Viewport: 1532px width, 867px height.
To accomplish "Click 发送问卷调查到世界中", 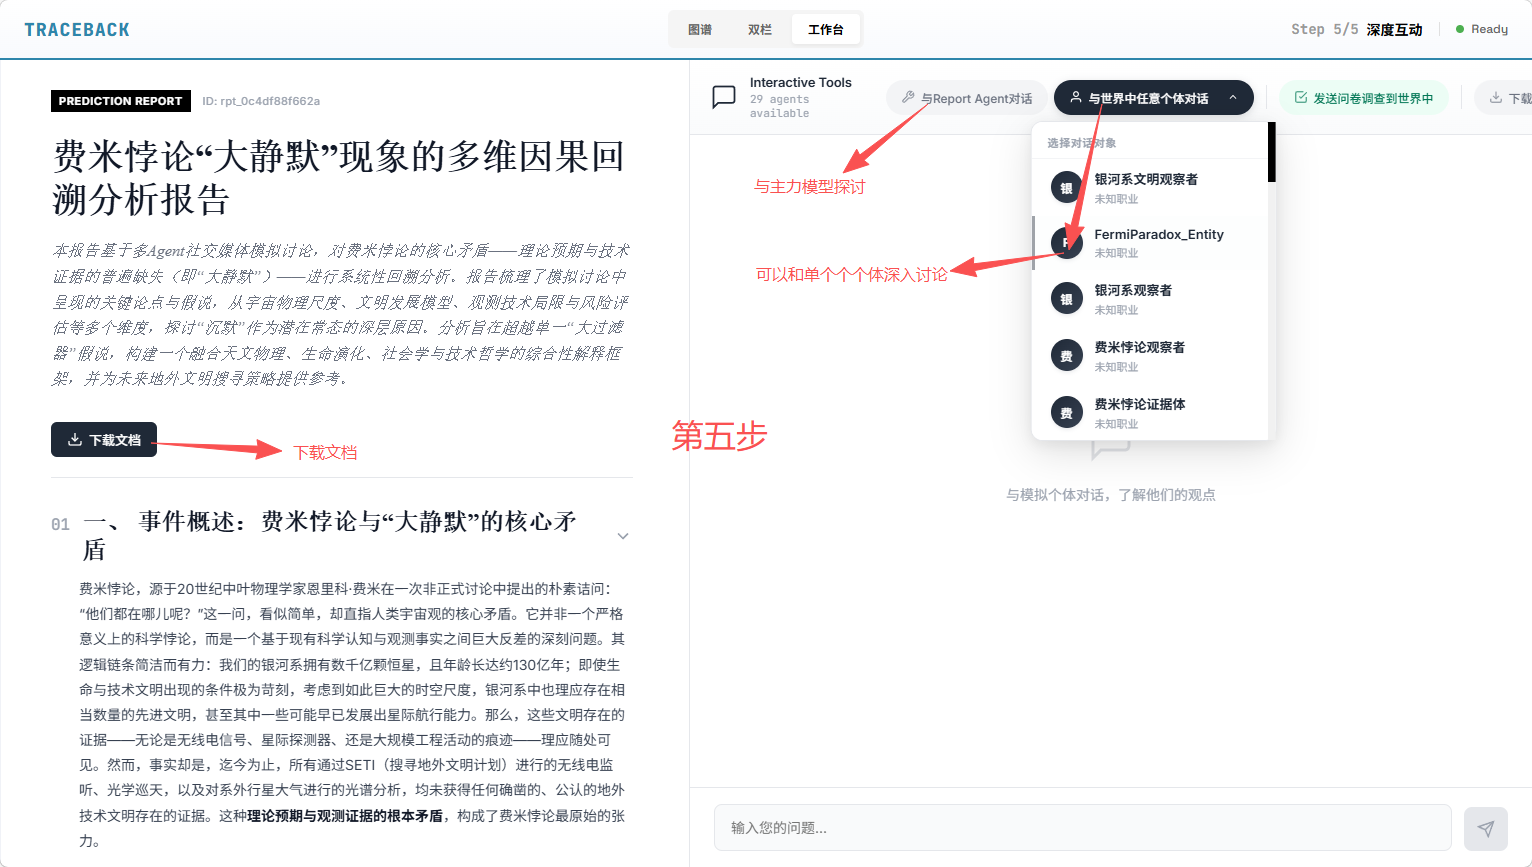I will 1364,97.
